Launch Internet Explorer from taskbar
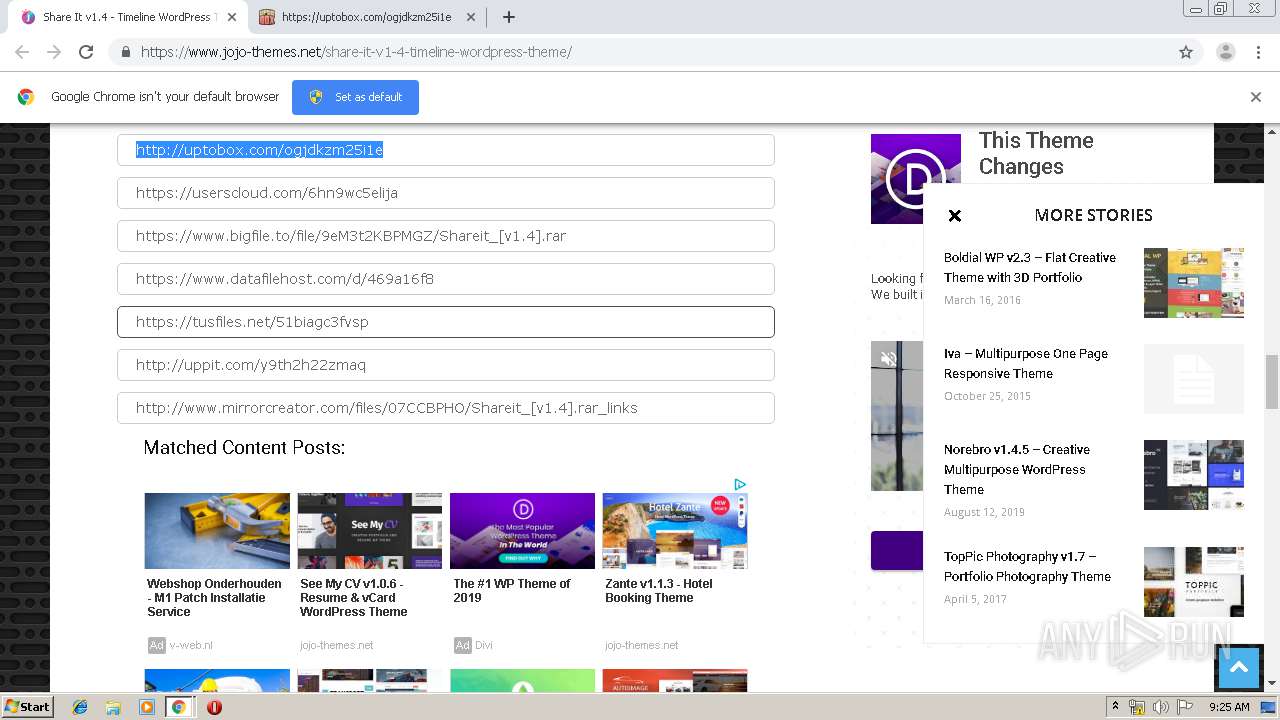 point(80,707)
